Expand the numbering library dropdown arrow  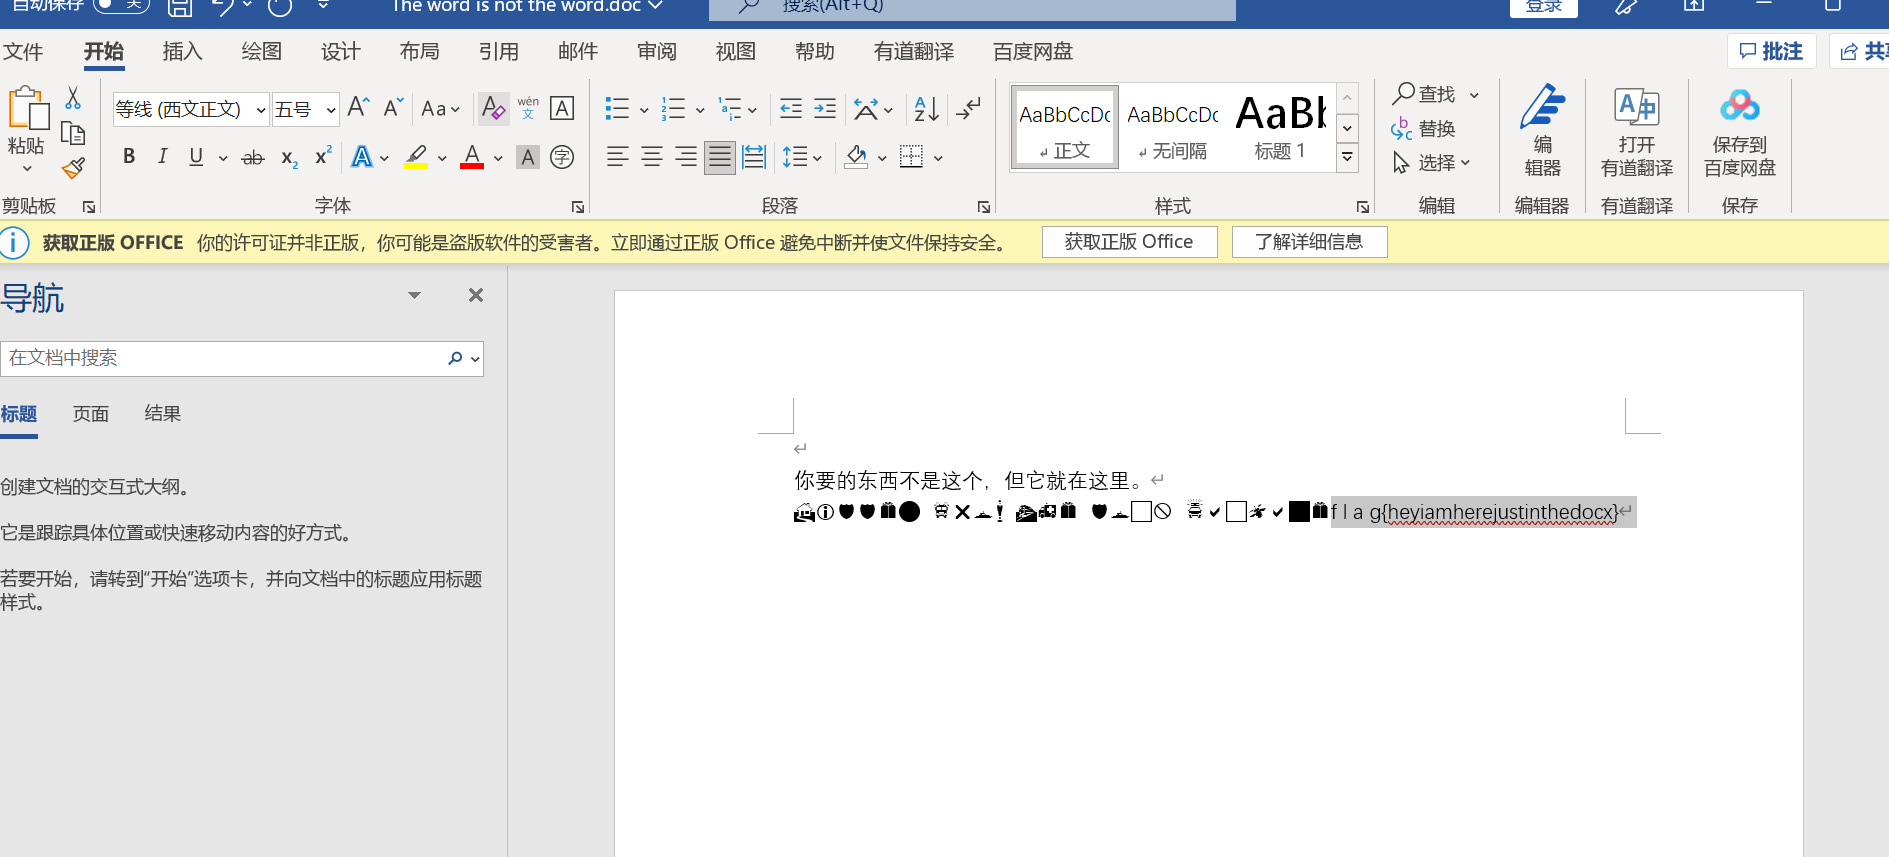point(700,109)
